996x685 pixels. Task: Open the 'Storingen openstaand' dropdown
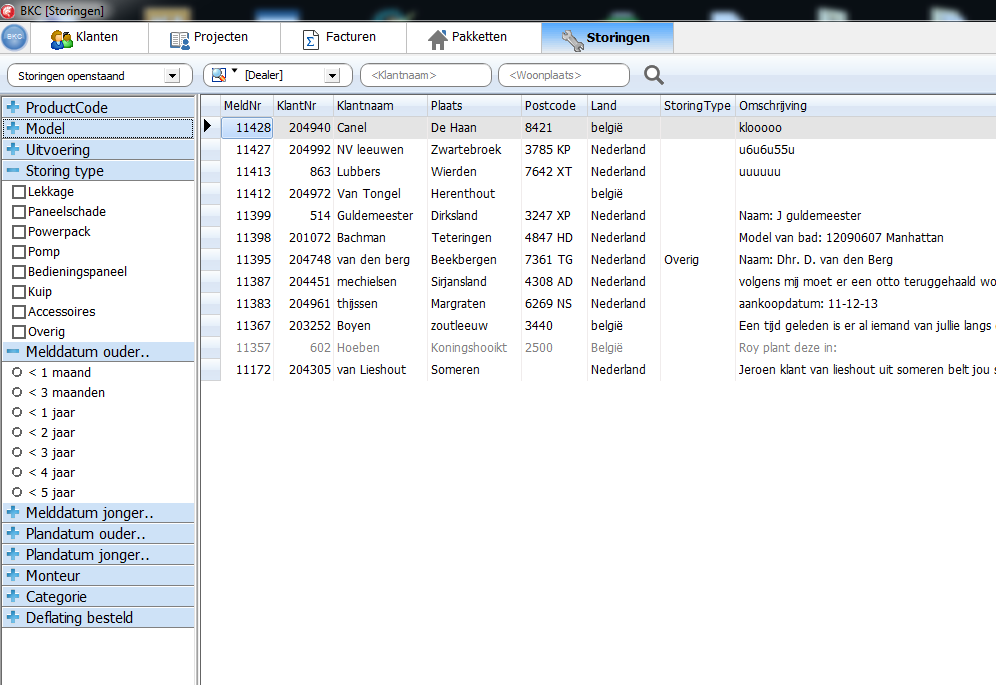coord(172,76)
